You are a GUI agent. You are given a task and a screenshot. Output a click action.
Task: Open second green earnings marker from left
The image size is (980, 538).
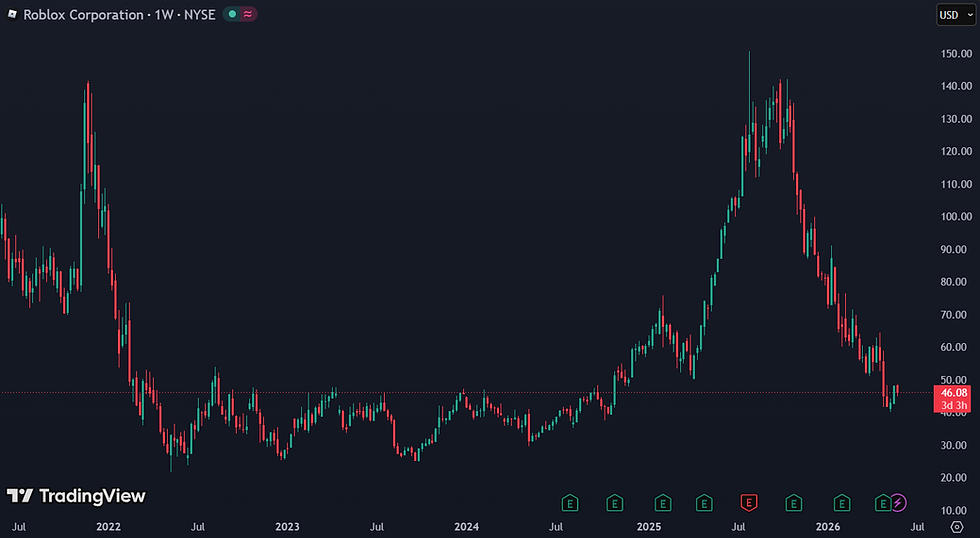pos(615,502)
